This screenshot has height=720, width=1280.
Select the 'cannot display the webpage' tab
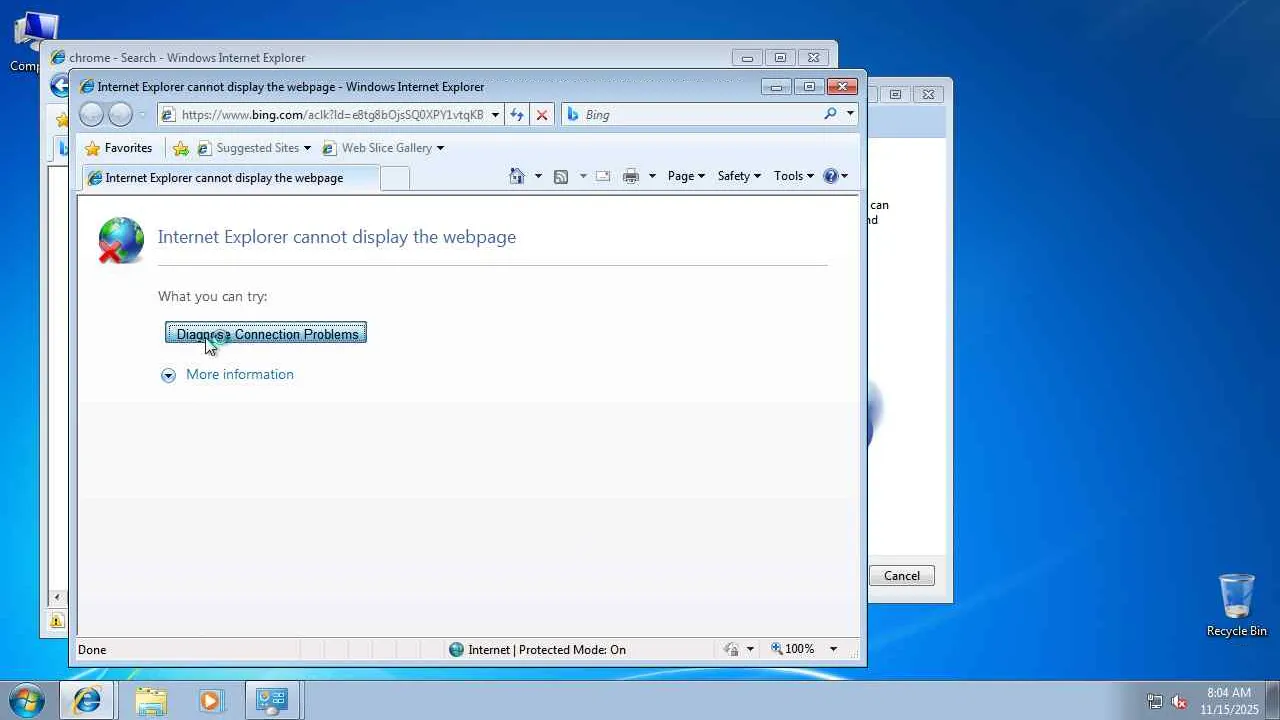pyautogui.click(x=231, y=178)
